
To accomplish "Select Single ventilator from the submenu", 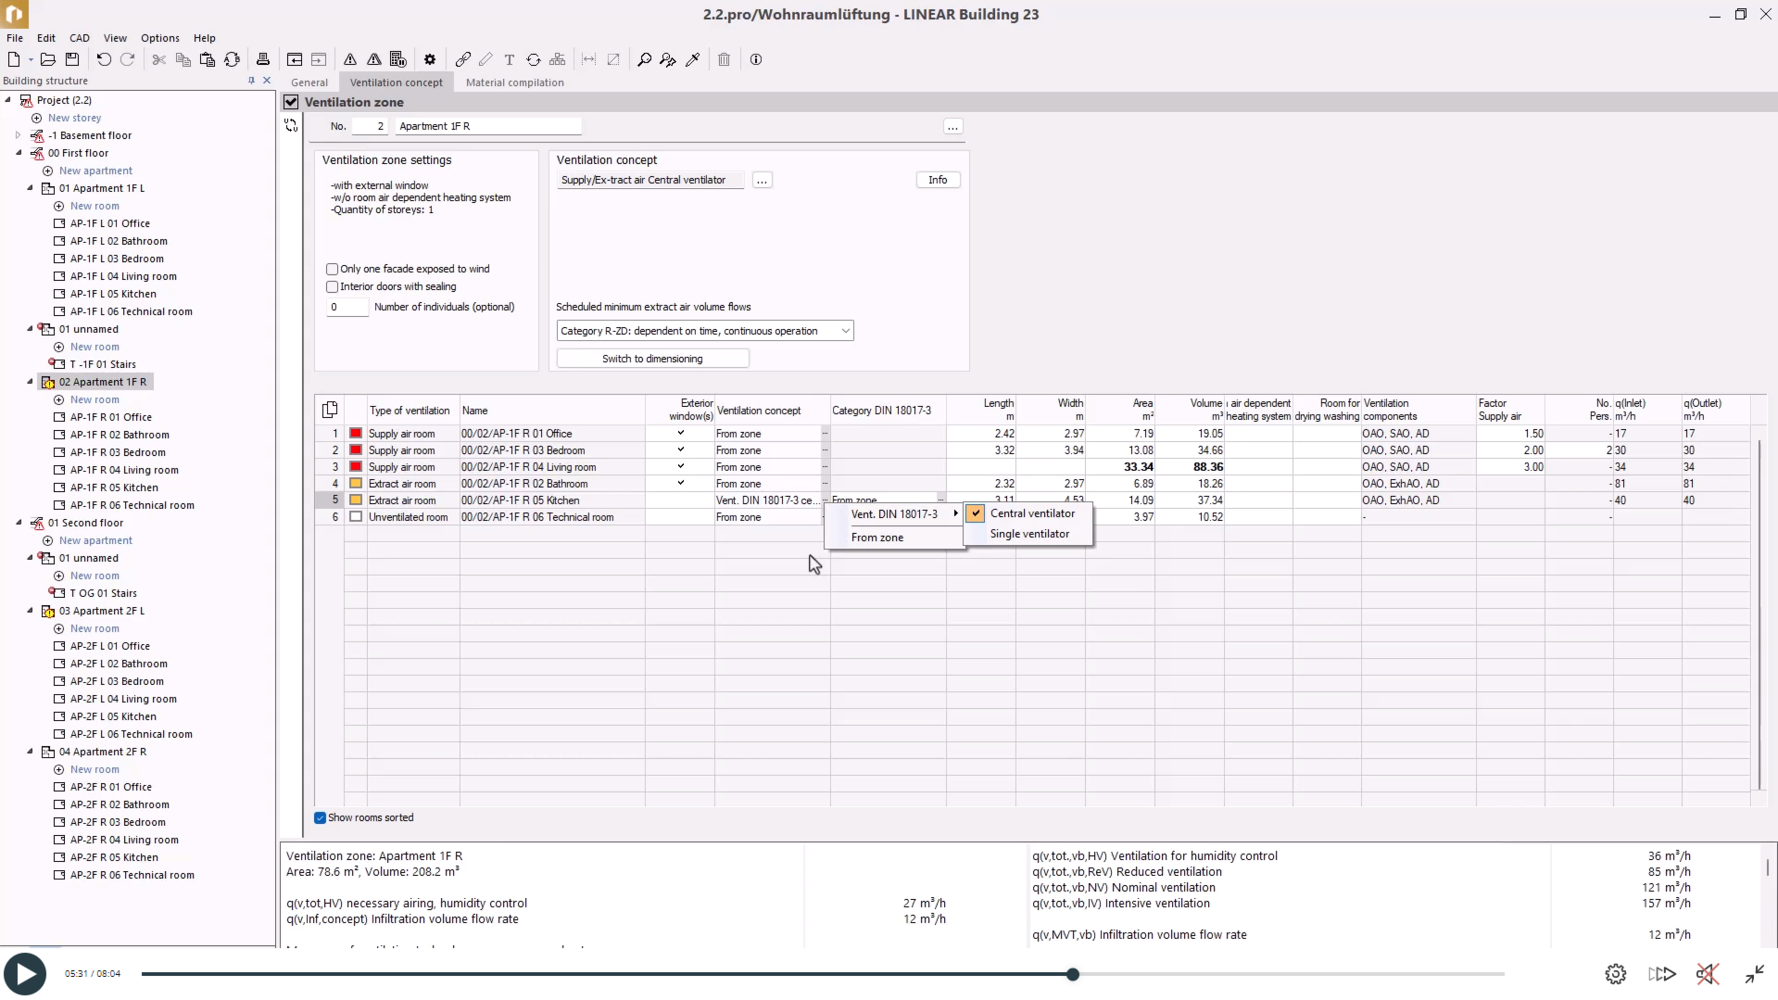I will pos(1029,534).
